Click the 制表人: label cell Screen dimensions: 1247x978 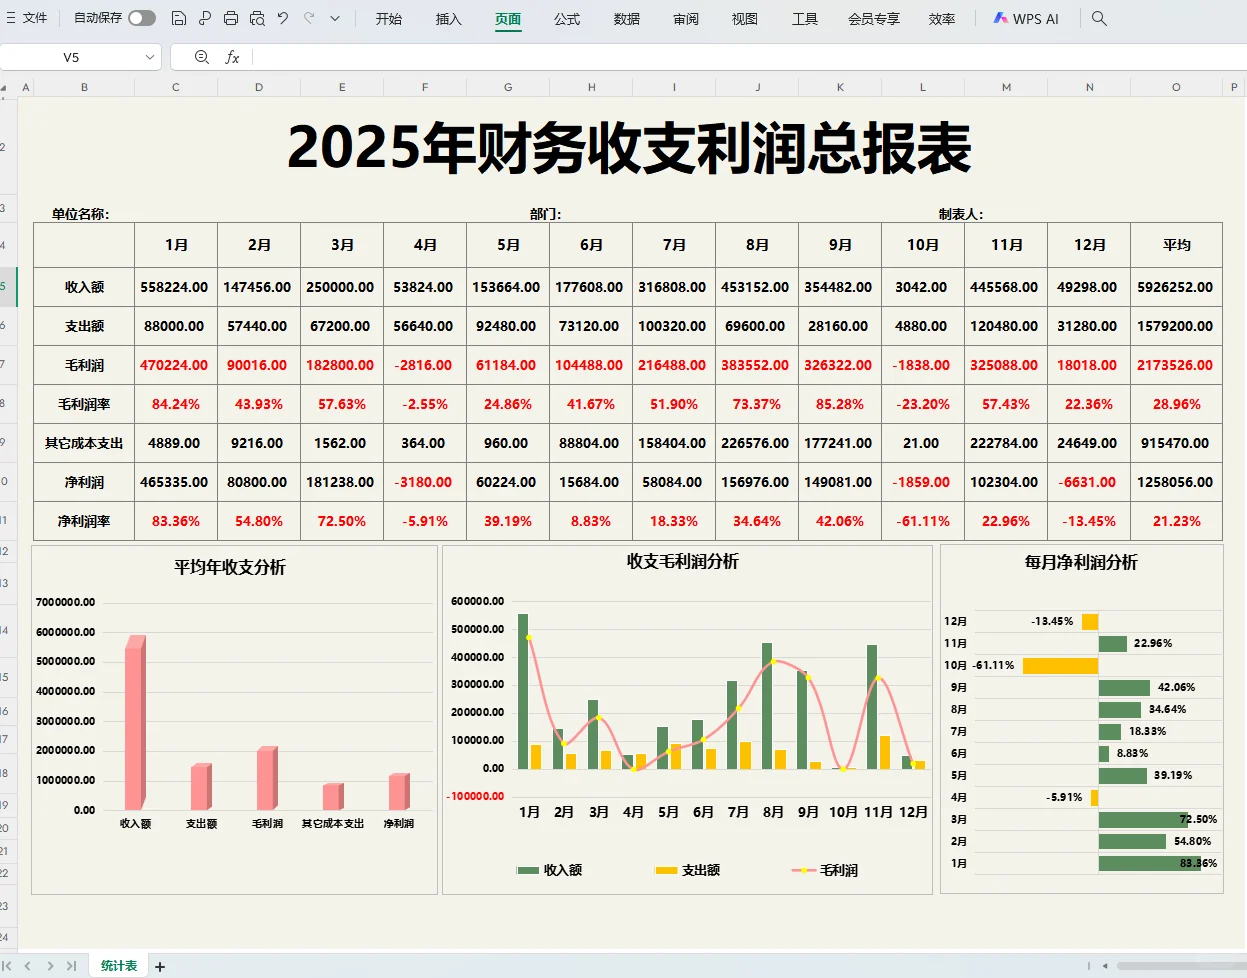coord(961,214)
